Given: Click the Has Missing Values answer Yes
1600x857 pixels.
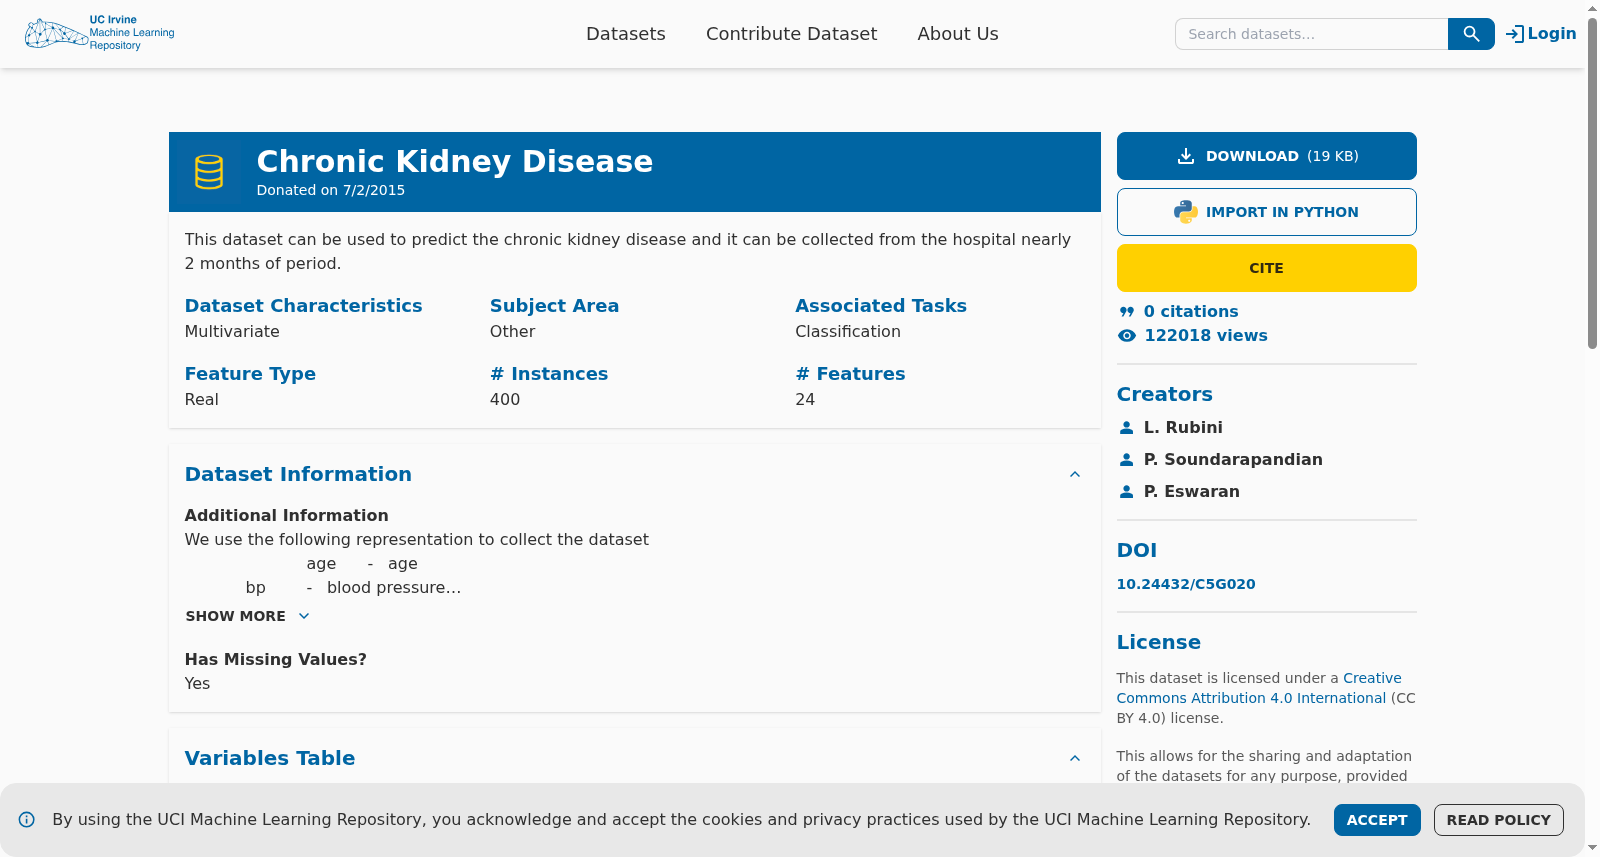Looking at the screenshot, I should [x=198, y=684].
